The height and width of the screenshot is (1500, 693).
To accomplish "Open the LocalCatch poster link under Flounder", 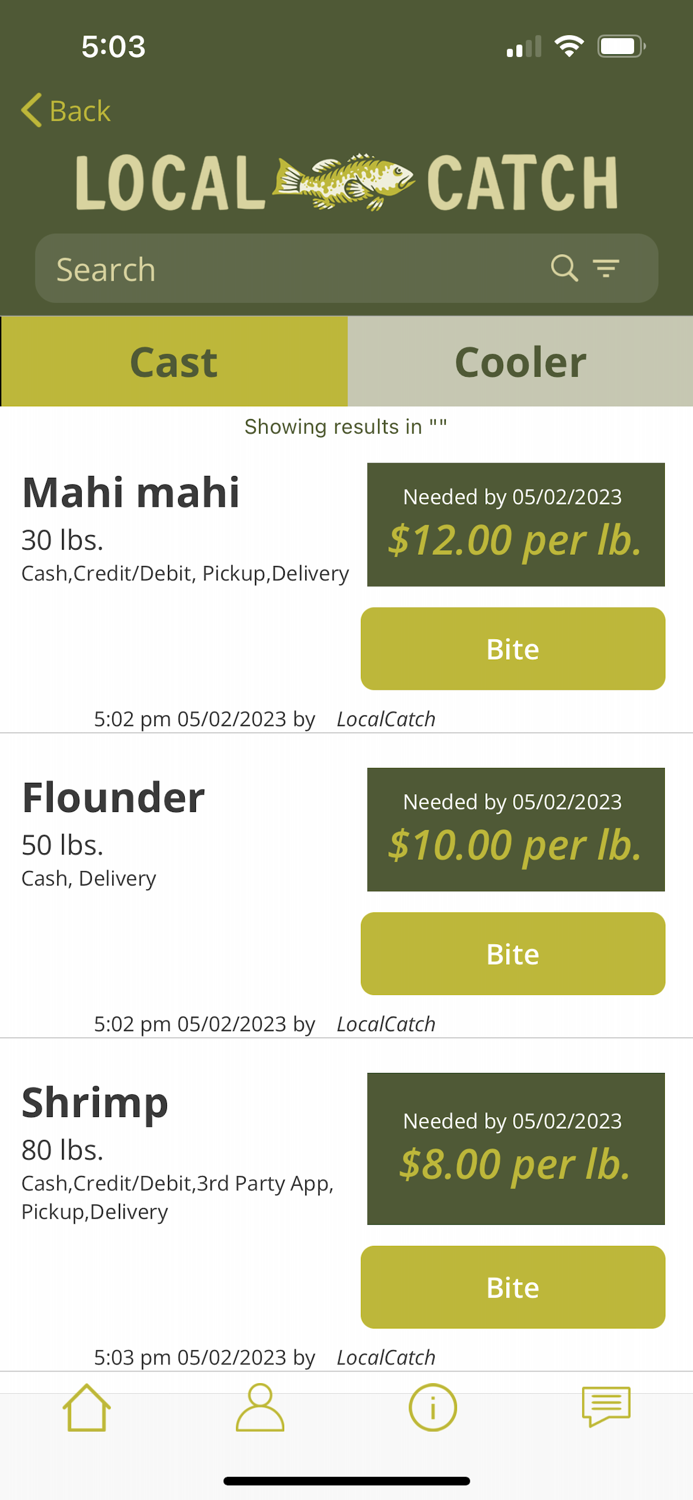I will coord(386,1024).
